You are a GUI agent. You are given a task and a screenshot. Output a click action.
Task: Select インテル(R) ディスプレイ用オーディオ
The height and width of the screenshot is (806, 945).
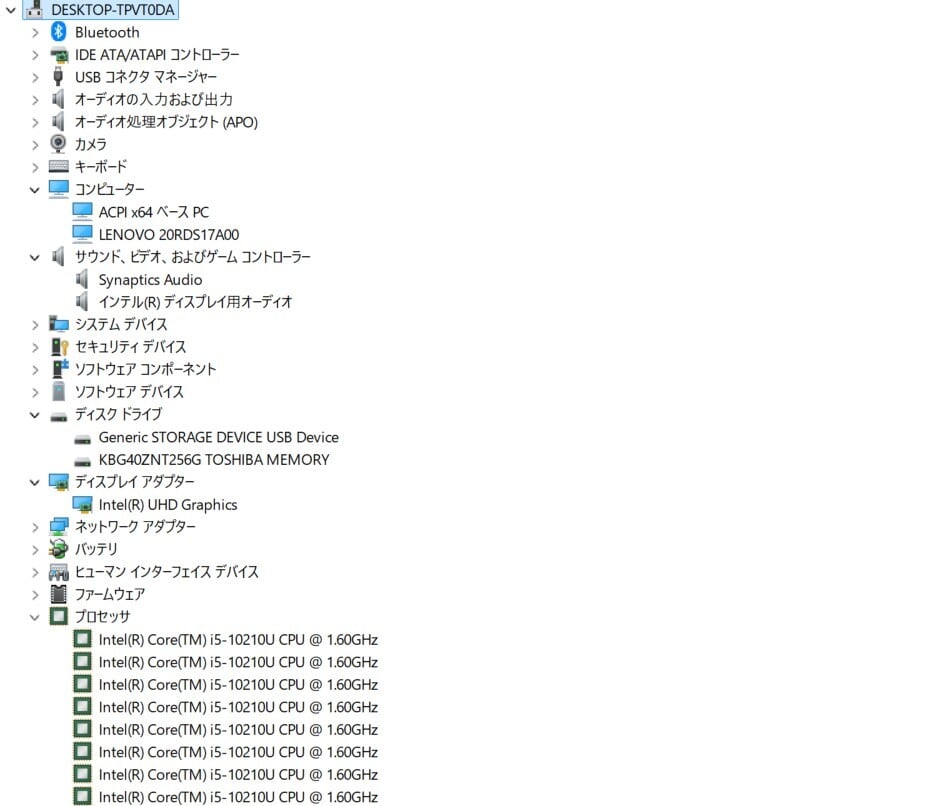click(195, 302)
